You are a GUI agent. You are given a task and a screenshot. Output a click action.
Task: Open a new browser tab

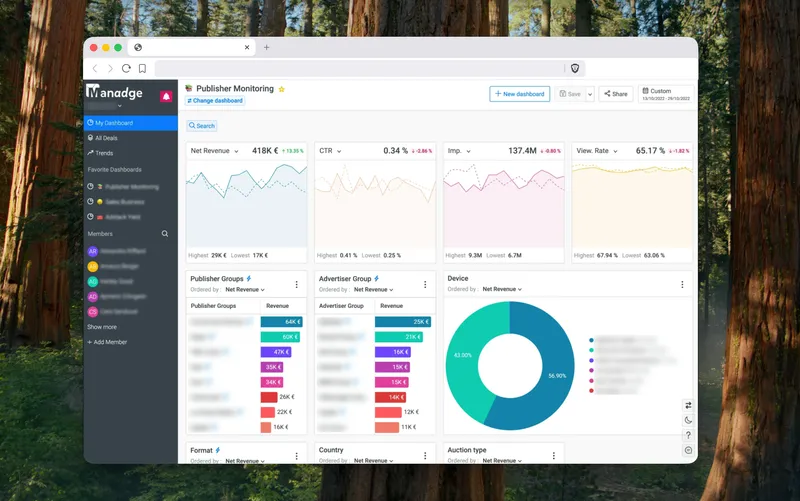(x=266, y=47)
